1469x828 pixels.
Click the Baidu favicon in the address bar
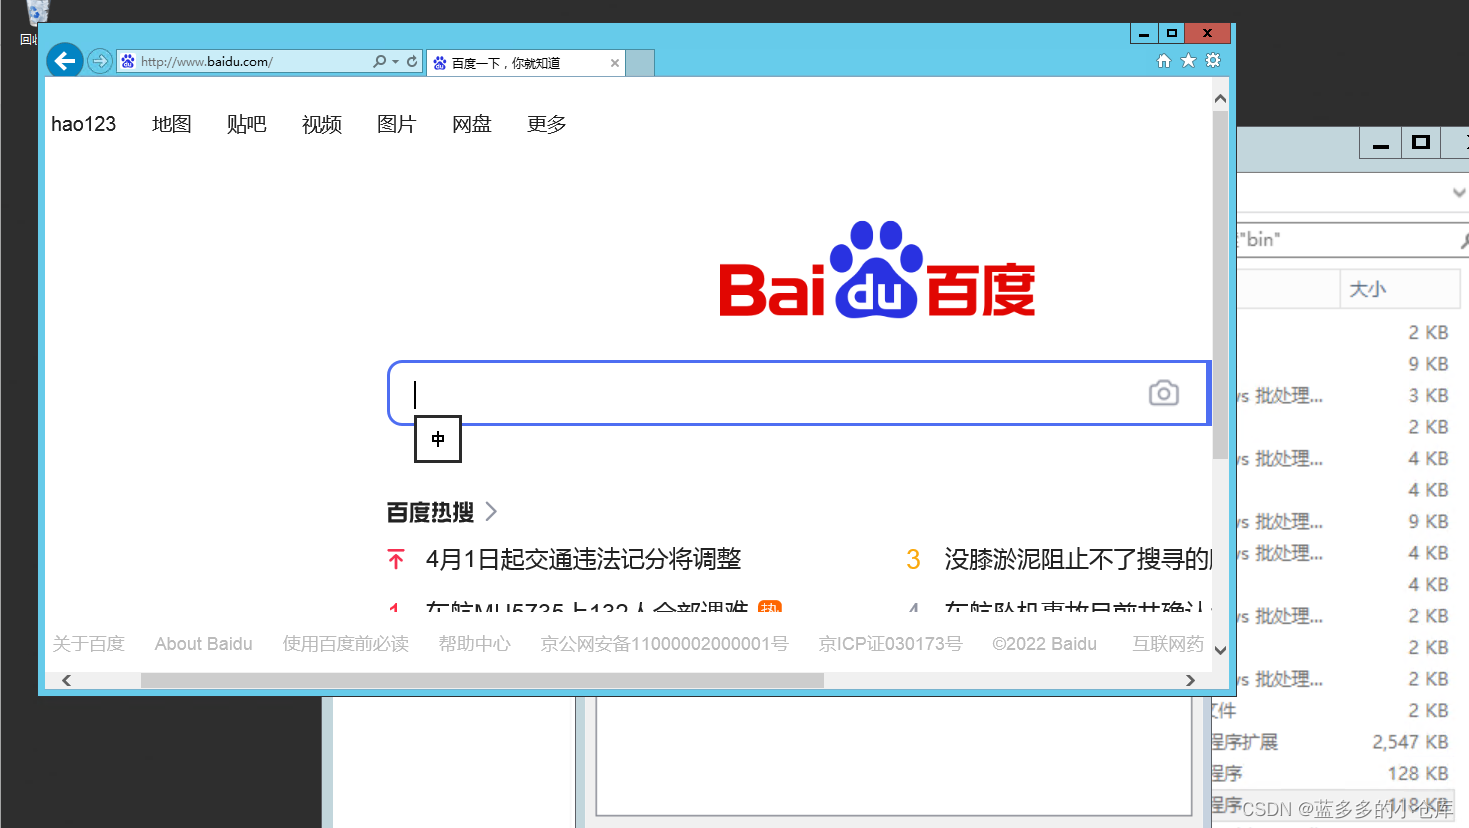click(x=128, y=61)
